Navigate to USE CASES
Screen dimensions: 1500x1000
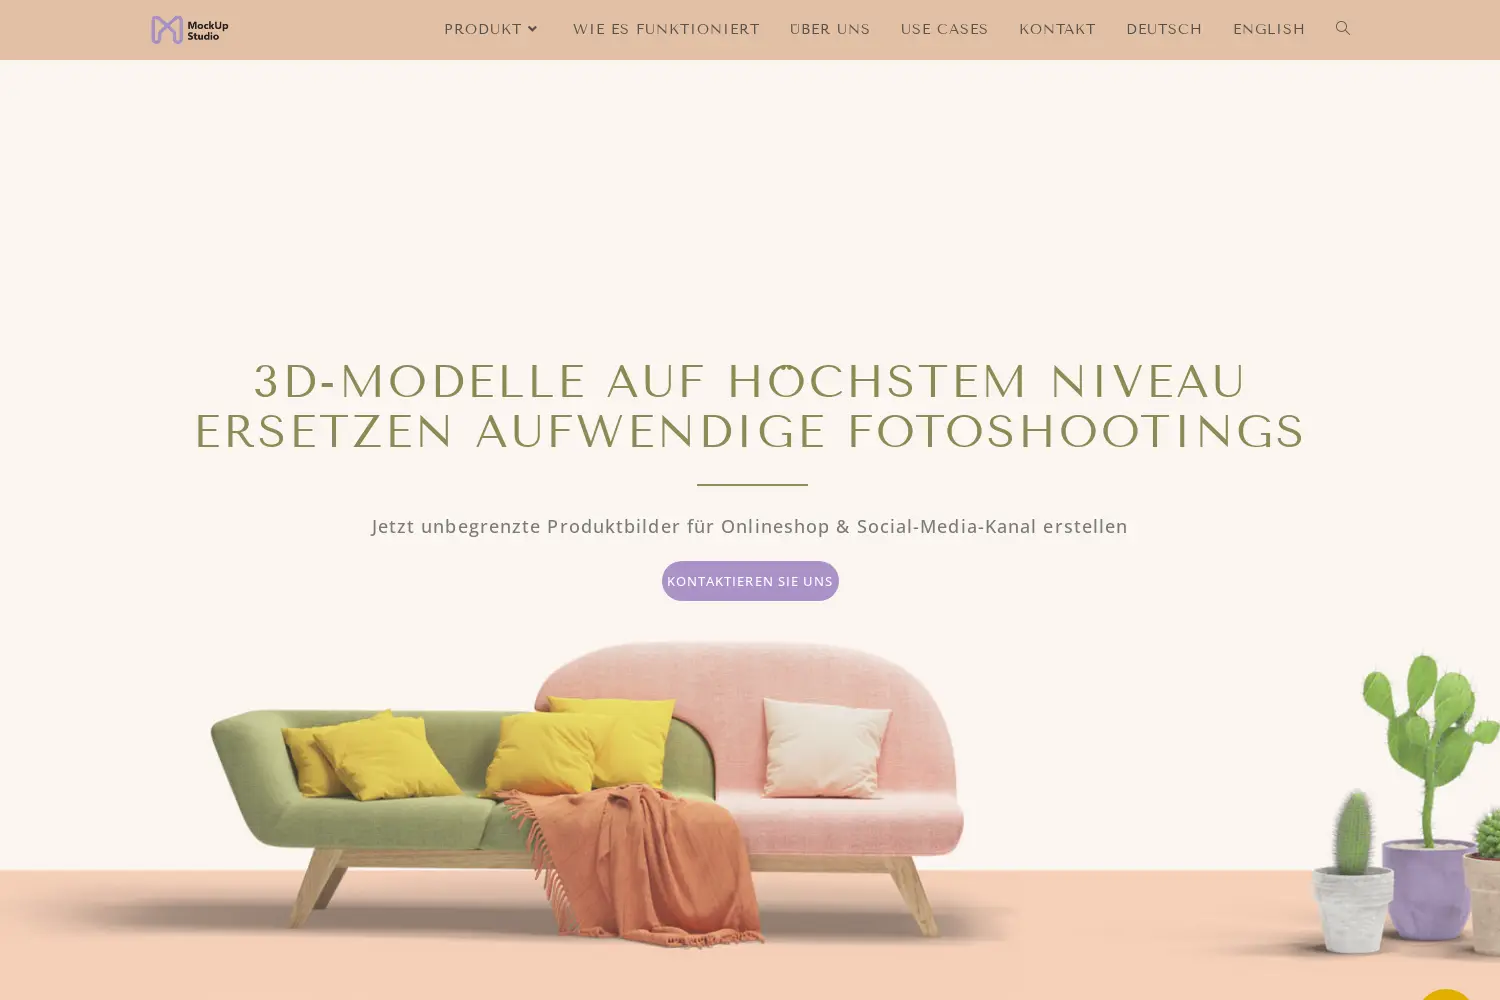(x=944, y=29)
